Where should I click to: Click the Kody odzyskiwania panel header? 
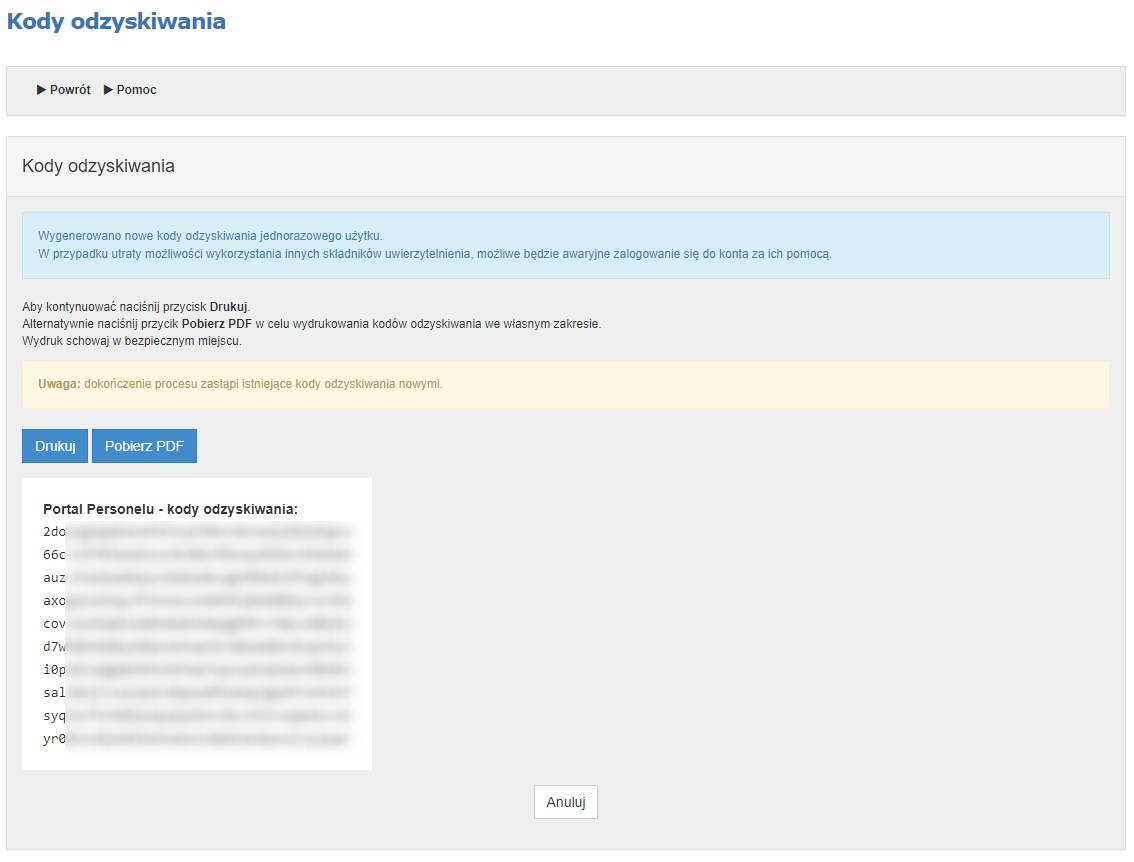98,166
